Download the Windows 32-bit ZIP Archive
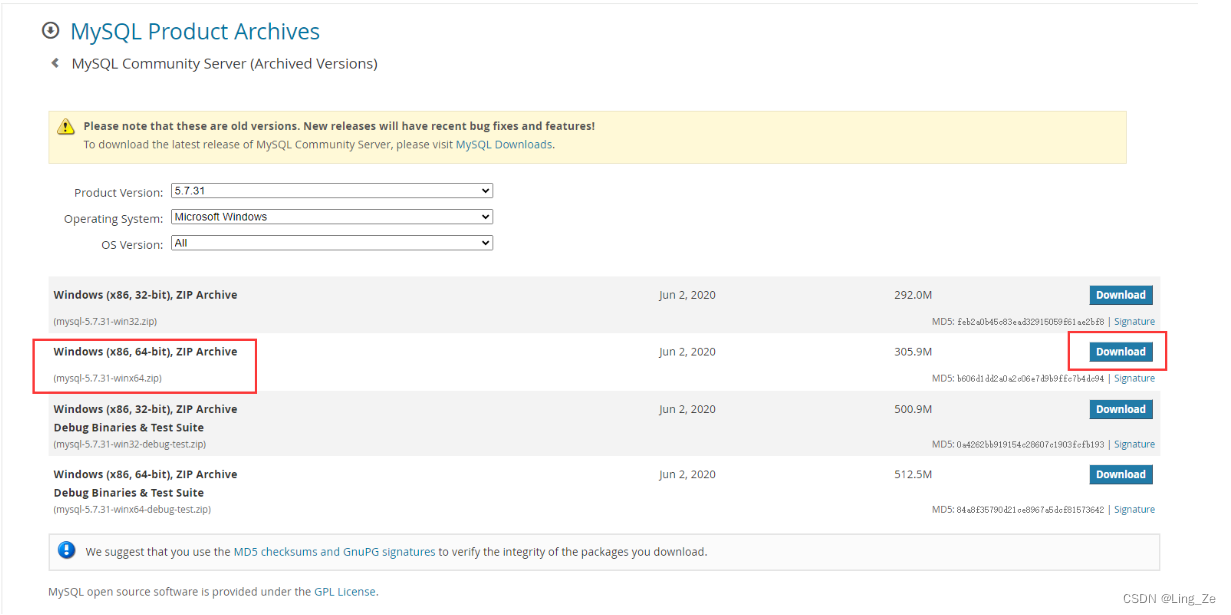The width and height of the screenshot is (1231, 615). (x=1121, y=295)
